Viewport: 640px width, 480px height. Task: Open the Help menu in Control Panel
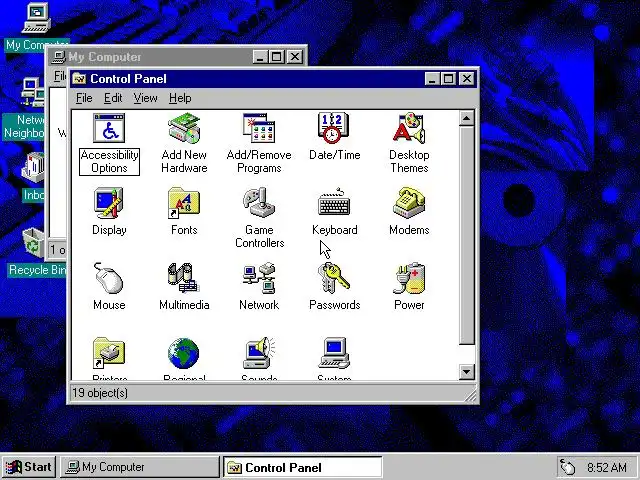pyautogui.click(x=180, y=98)
